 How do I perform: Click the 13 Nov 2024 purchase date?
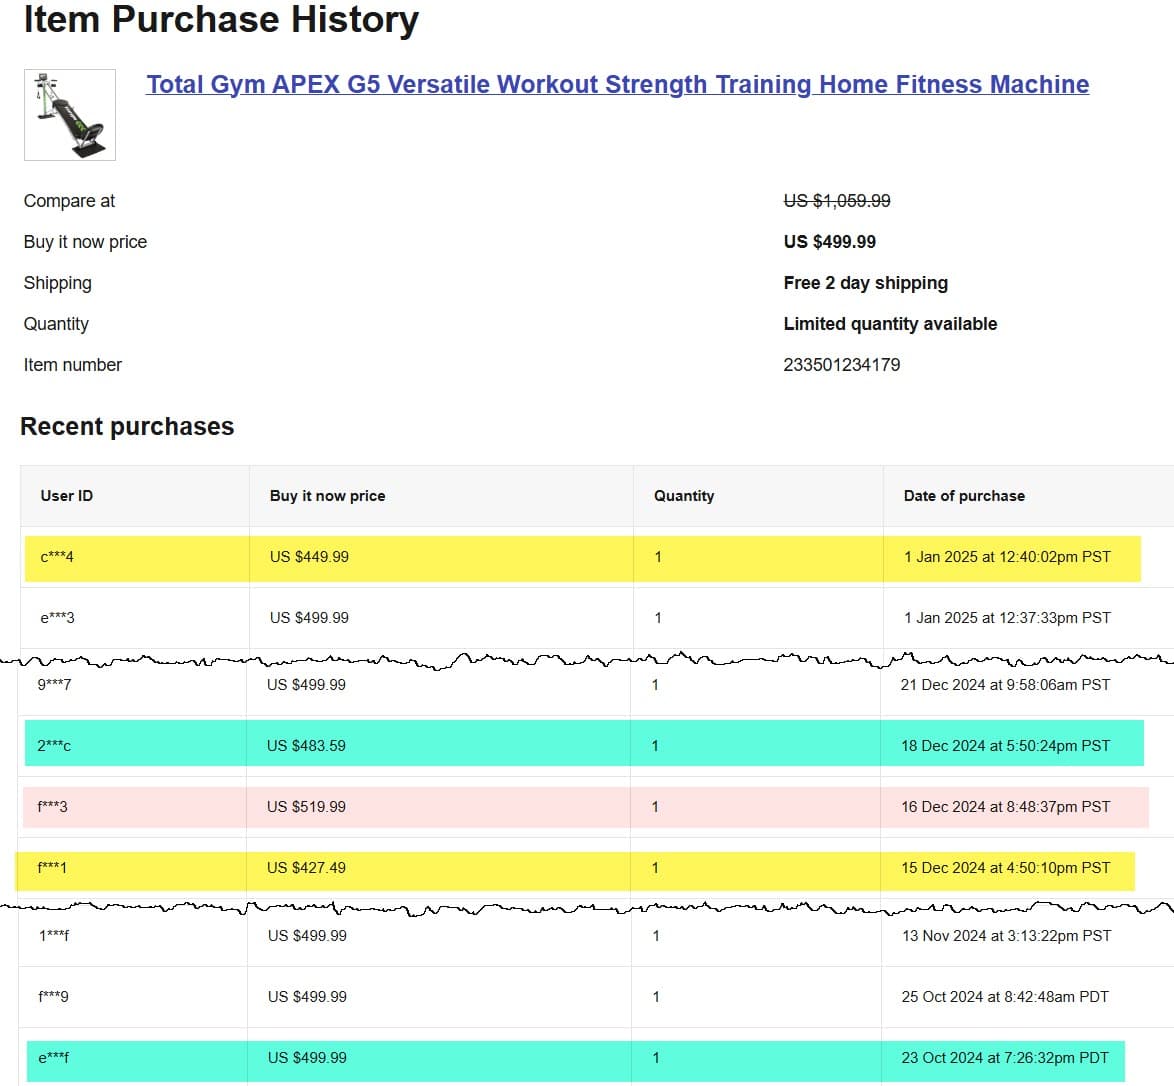pos(1006,936)
